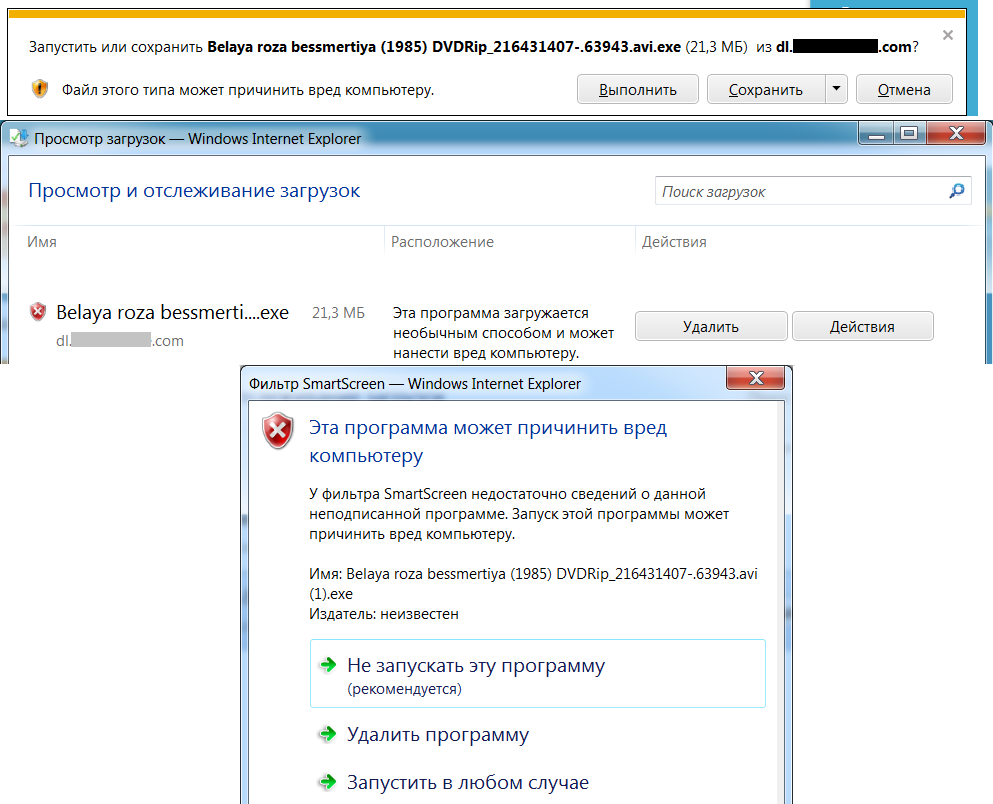Click the Расположение column header

[442, 242]
